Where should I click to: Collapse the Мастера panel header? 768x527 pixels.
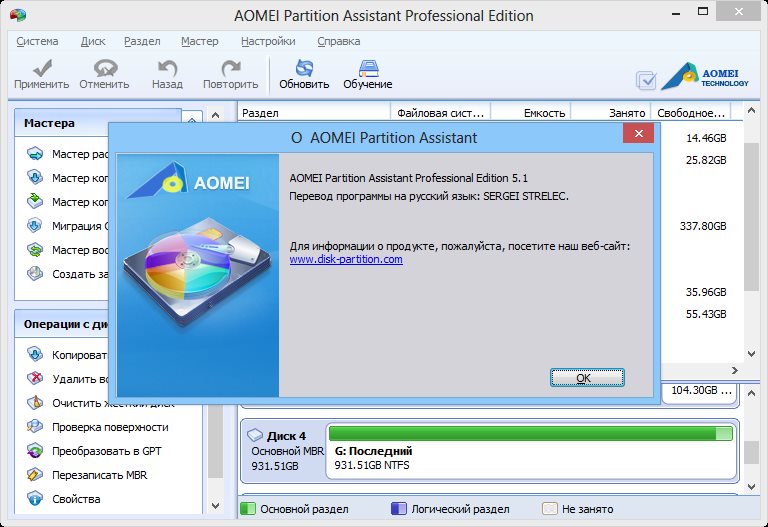coord(192,120)
